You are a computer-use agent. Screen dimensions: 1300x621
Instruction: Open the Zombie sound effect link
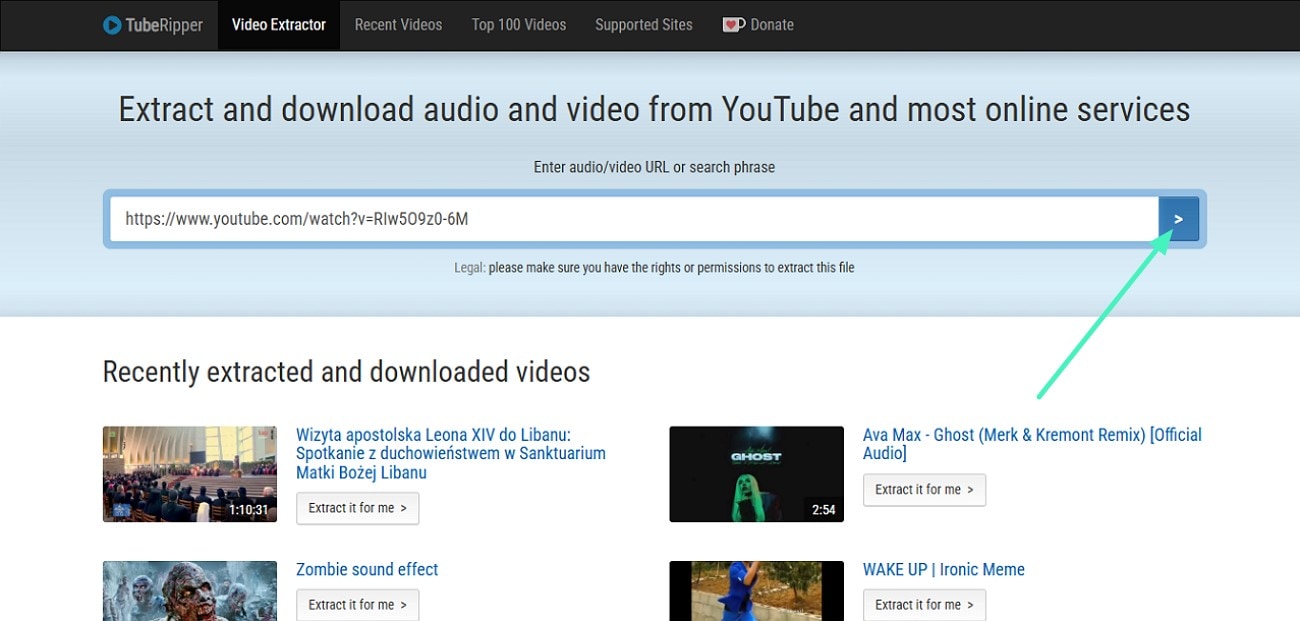point(367,569)
